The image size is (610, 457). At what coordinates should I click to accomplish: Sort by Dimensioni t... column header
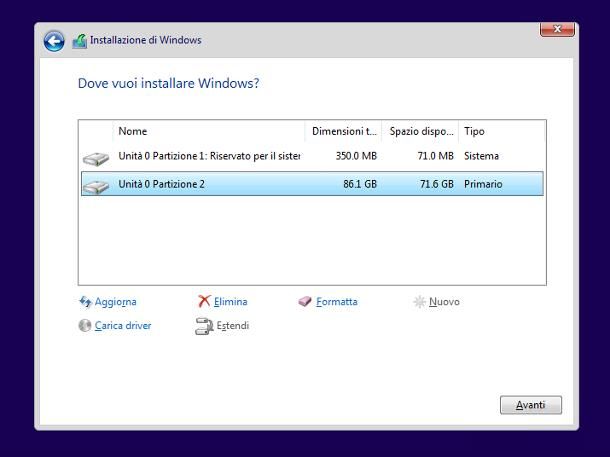point(344,131)
